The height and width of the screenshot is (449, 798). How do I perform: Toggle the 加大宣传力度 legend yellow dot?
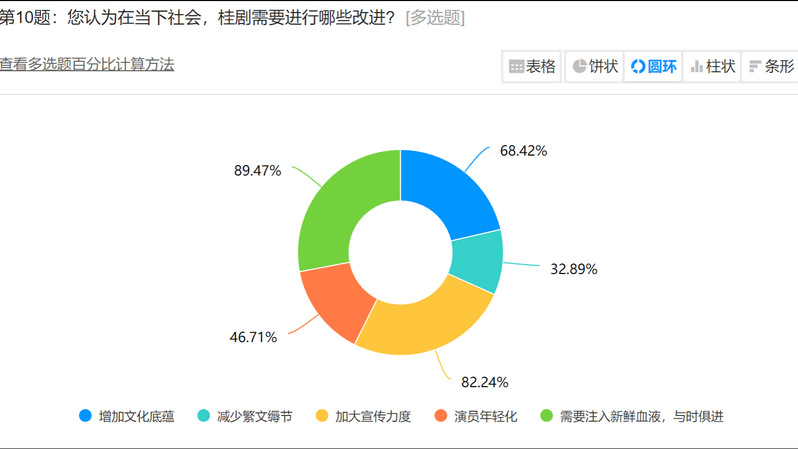point(322,415)
